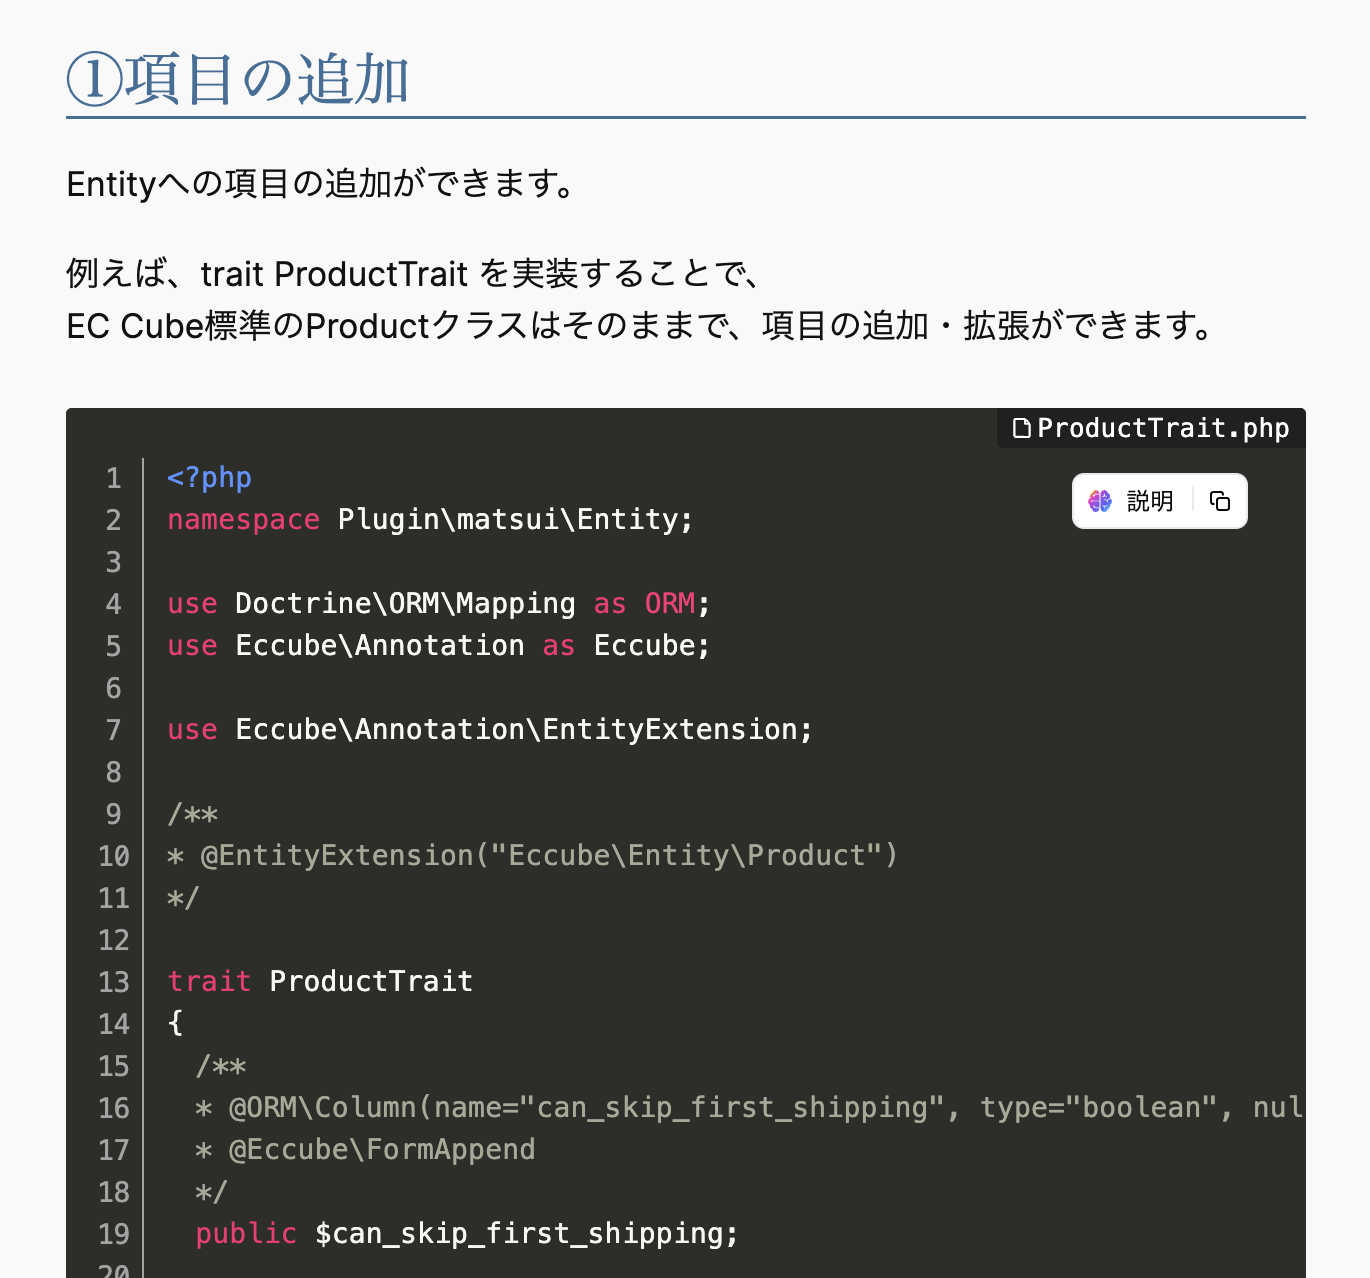Click the ProductTrait.php filename label
Viewport: 1370px width, 1278px height.
click(1163, 428)
